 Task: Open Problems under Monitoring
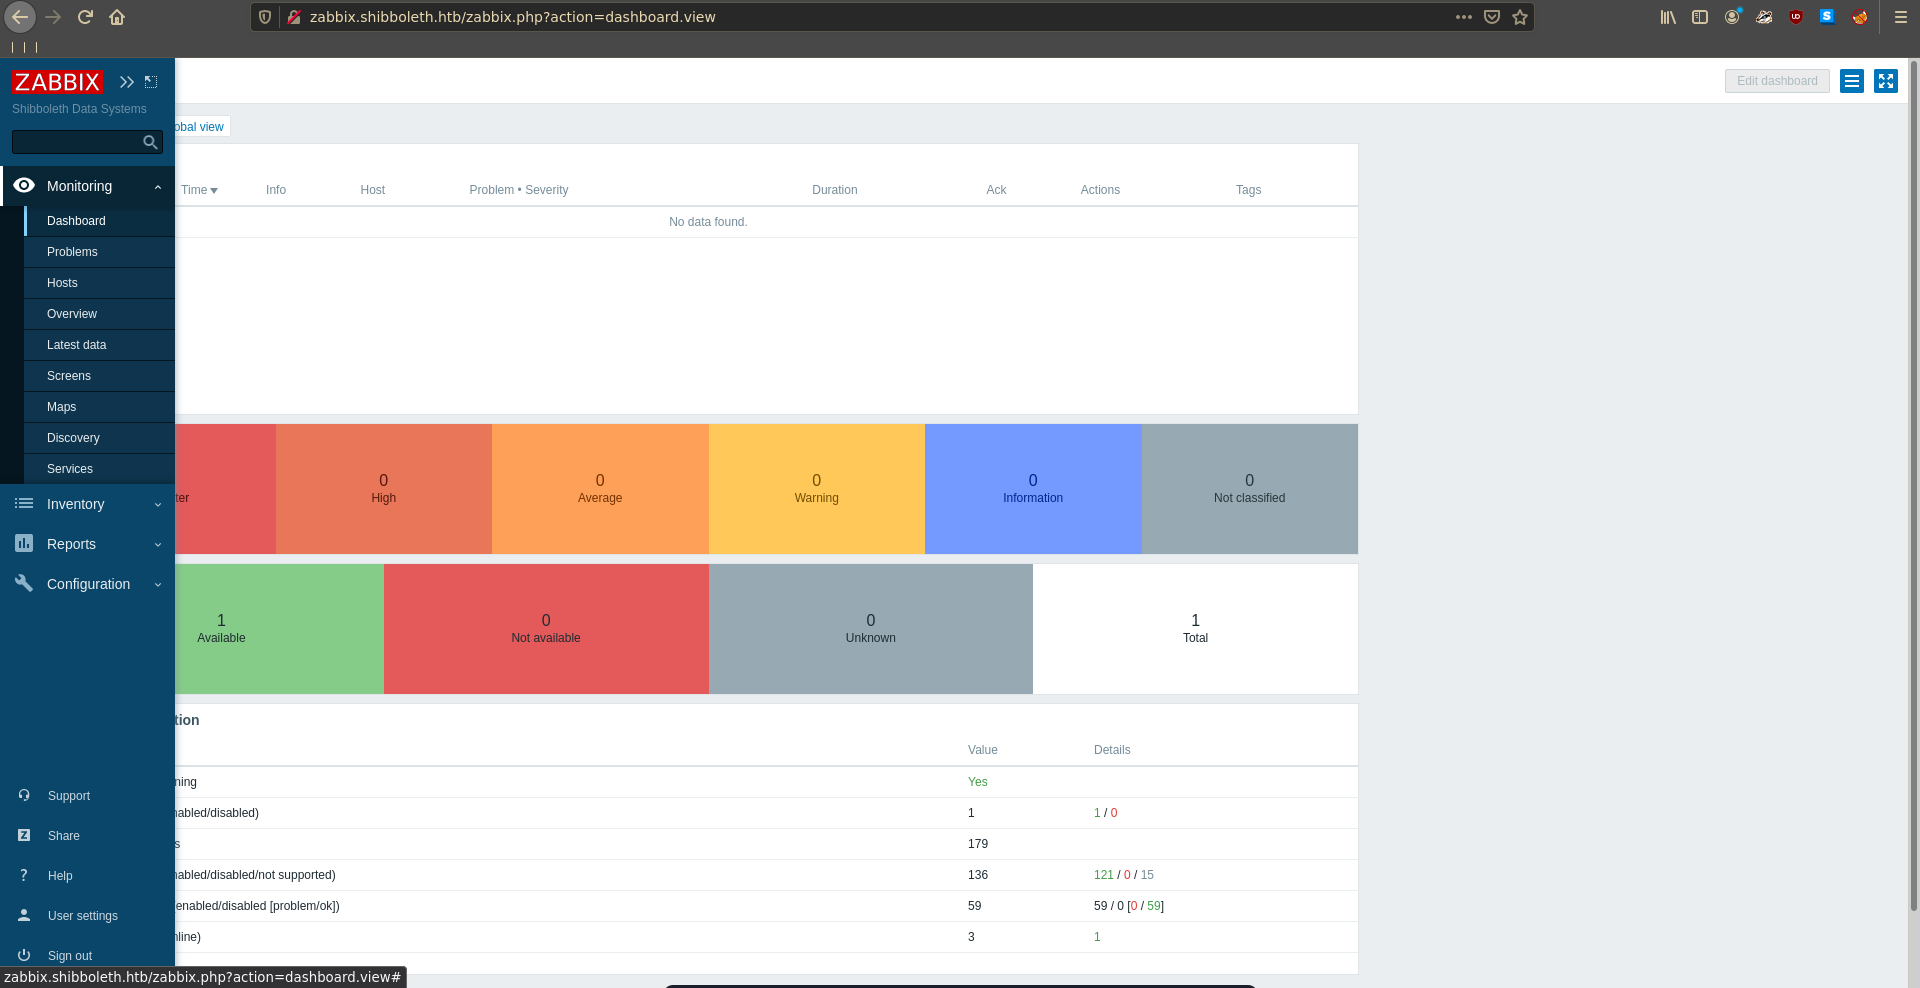72,252
